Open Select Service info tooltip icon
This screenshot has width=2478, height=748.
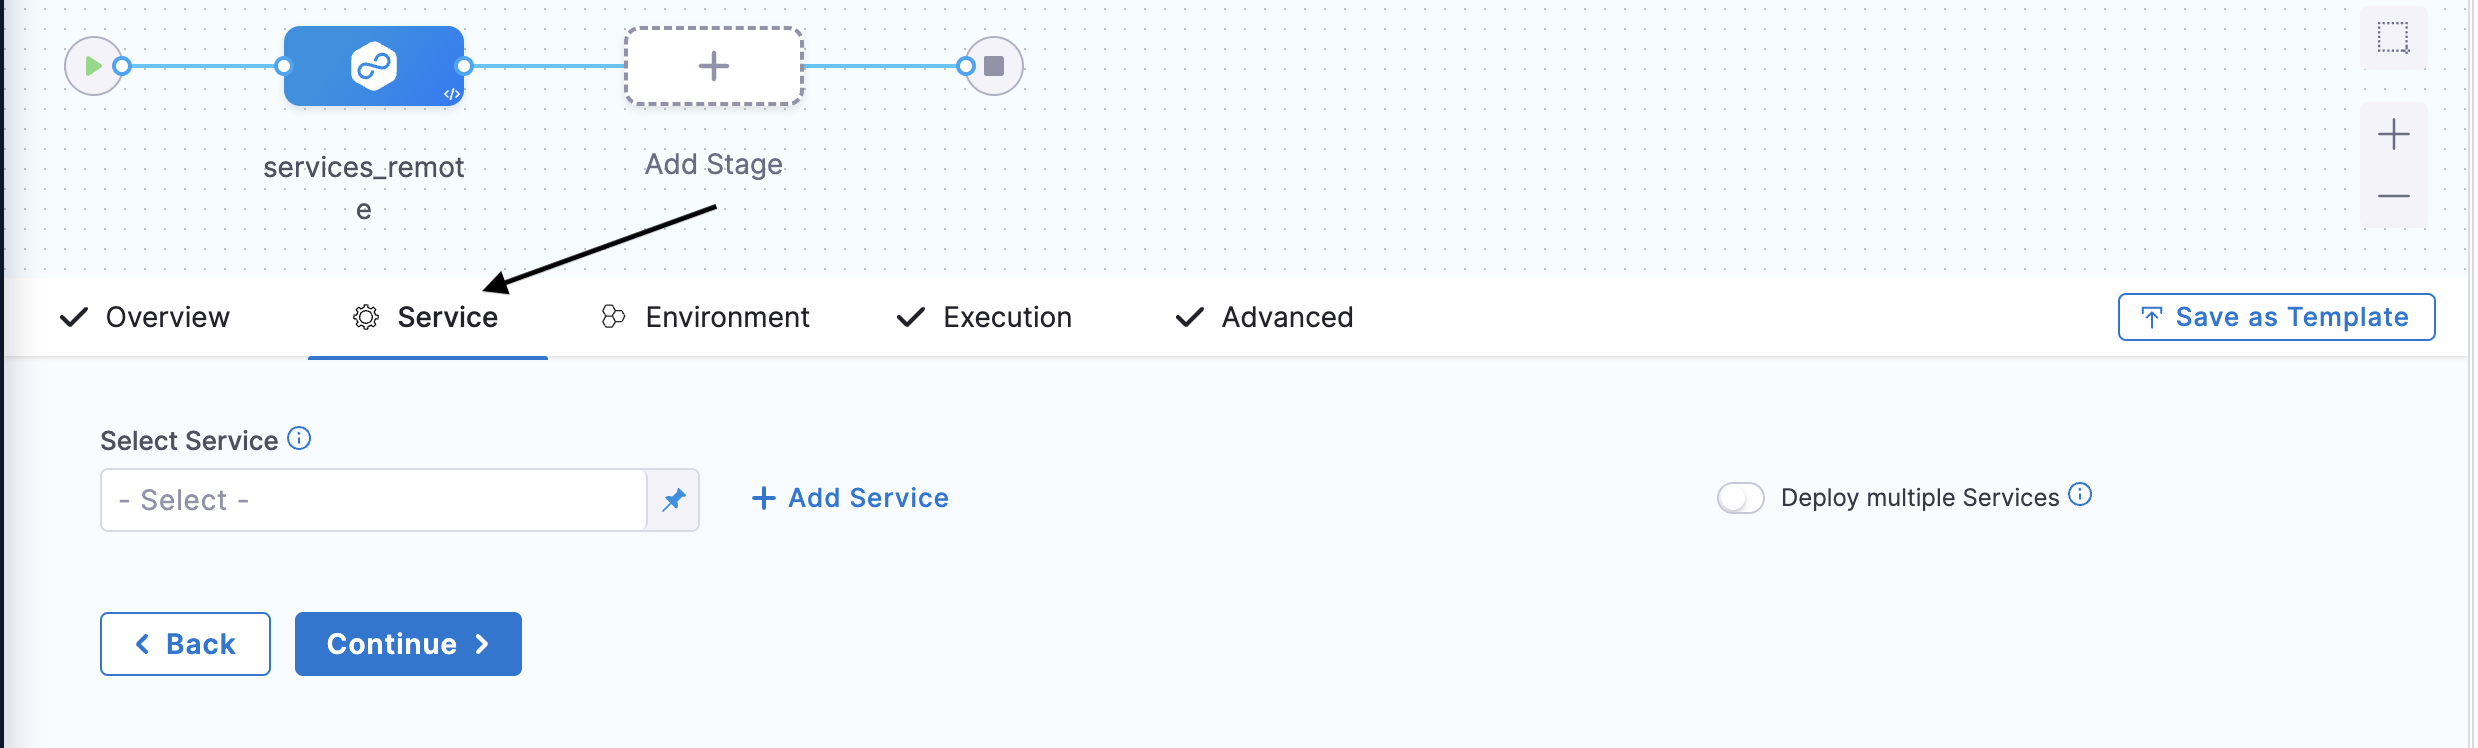click(x=299, y=438)
